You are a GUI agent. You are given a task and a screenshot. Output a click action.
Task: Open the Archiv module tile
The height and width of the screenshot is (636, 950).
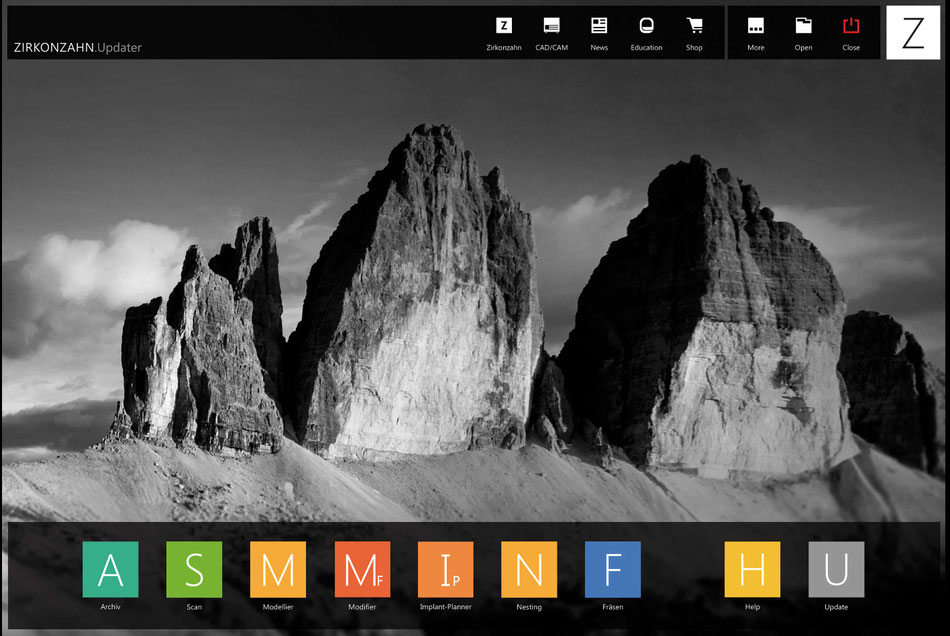[x=110, y=569]
